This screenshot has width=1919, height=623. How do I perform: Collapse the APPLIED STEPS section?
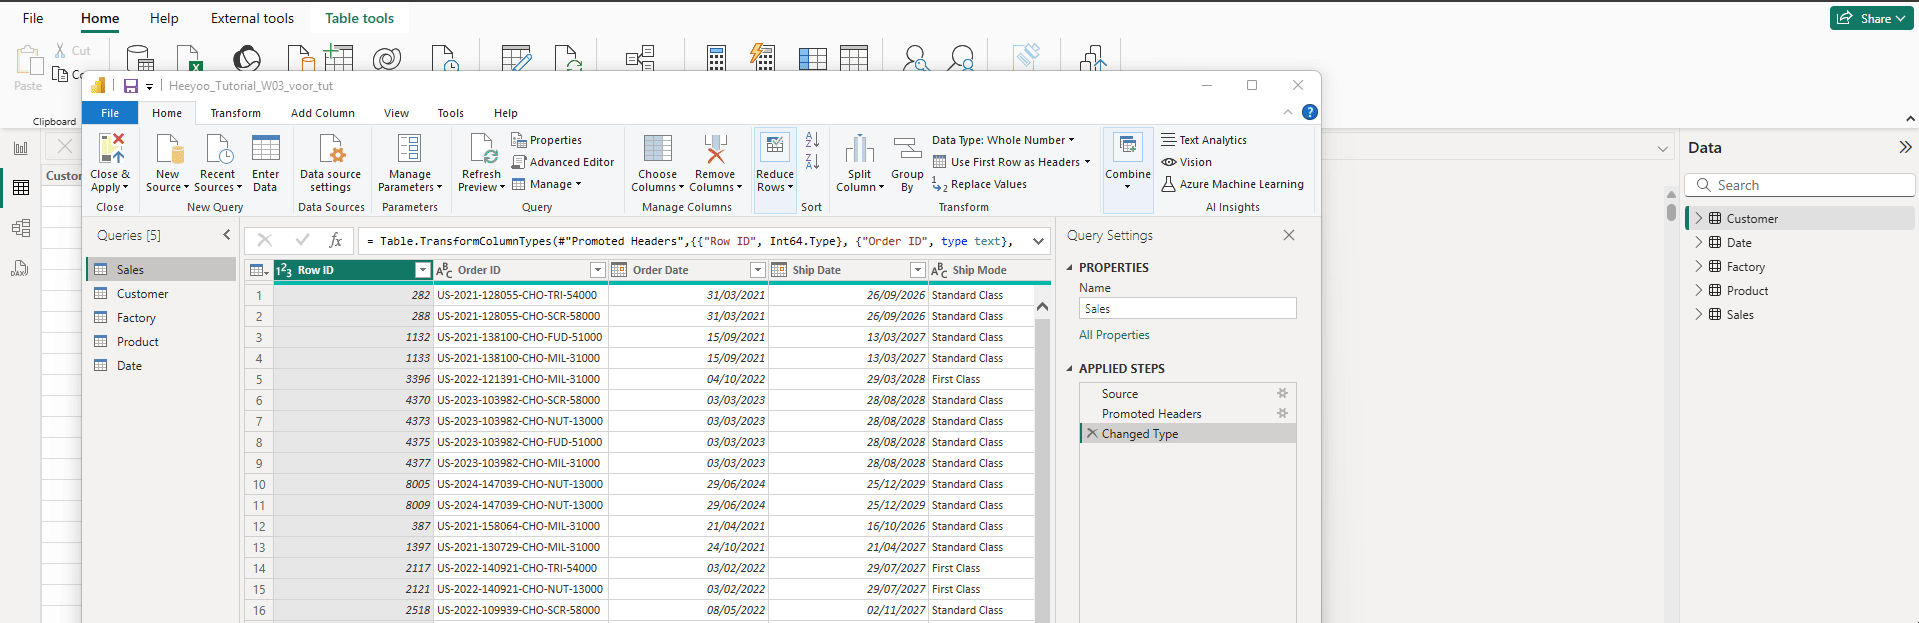(1069, 369)
